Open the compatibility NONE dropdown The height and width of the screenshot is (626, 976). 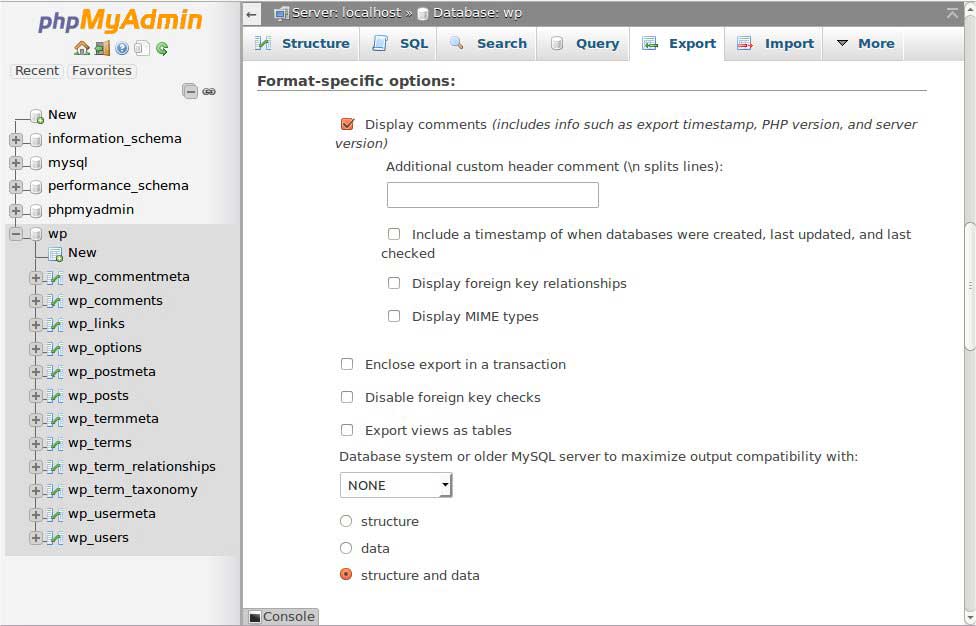coord(396,485)
